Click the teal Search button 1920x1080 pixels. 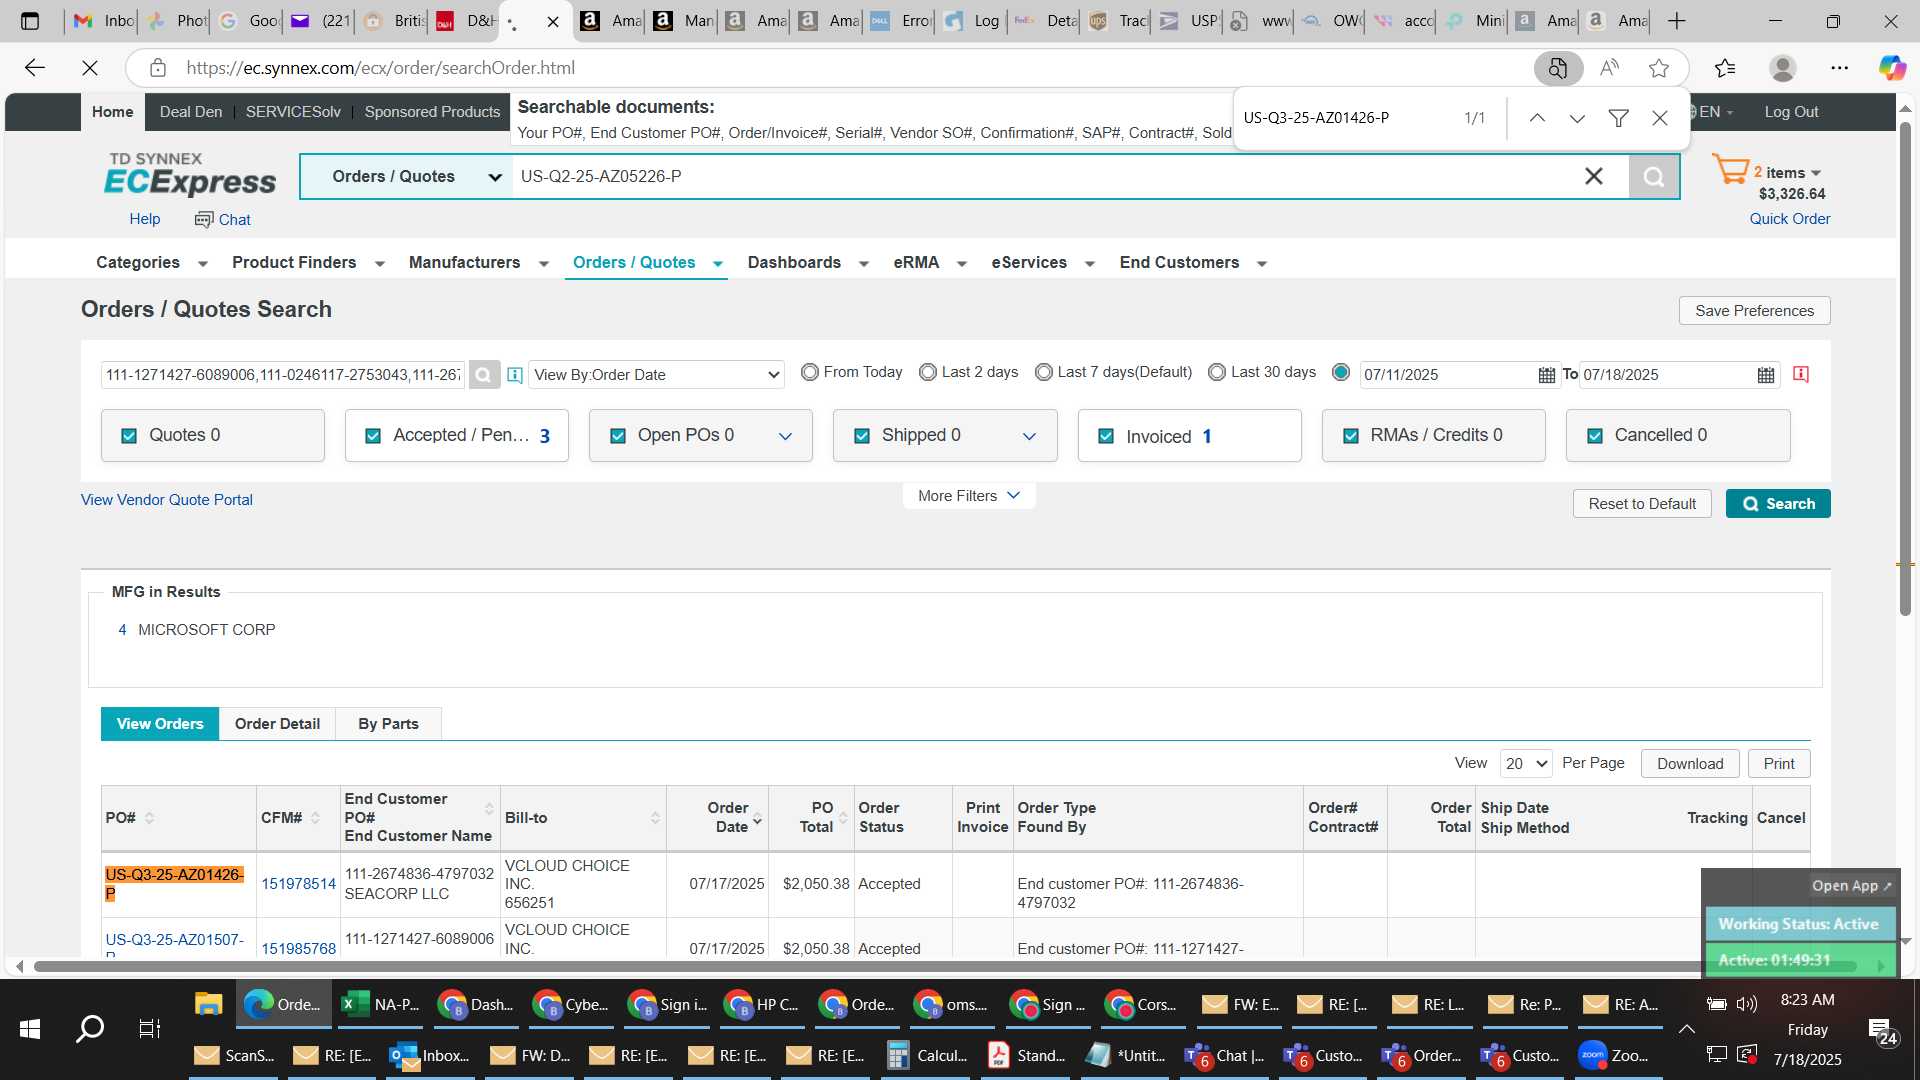pos(1778,504)
